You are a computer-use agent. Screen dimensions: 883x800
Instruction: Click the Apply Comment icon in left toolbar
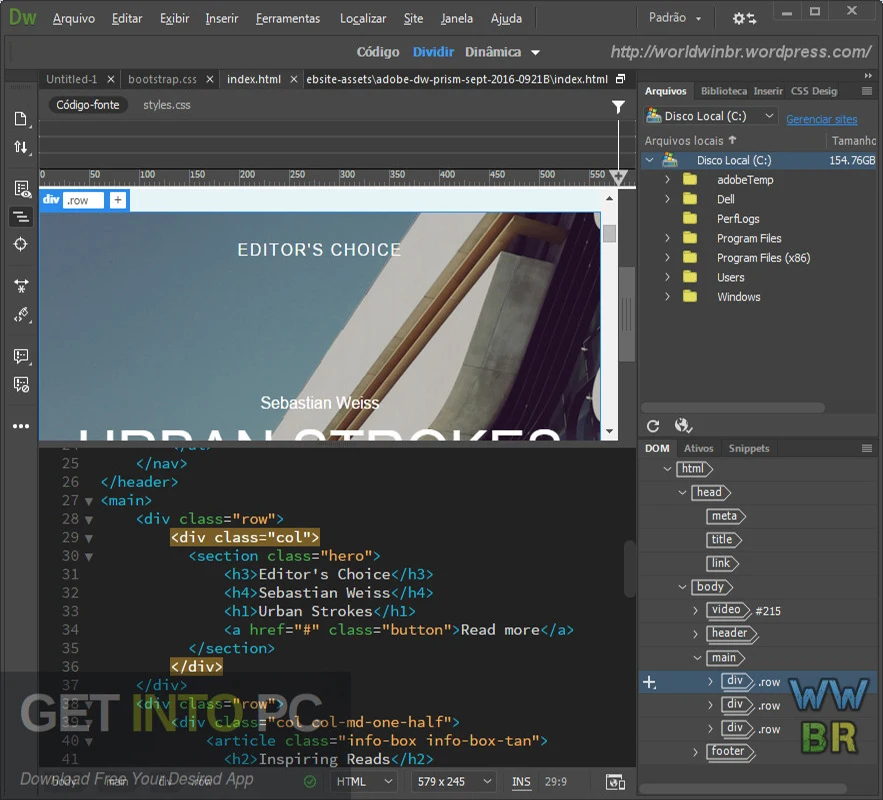[20, 355]
